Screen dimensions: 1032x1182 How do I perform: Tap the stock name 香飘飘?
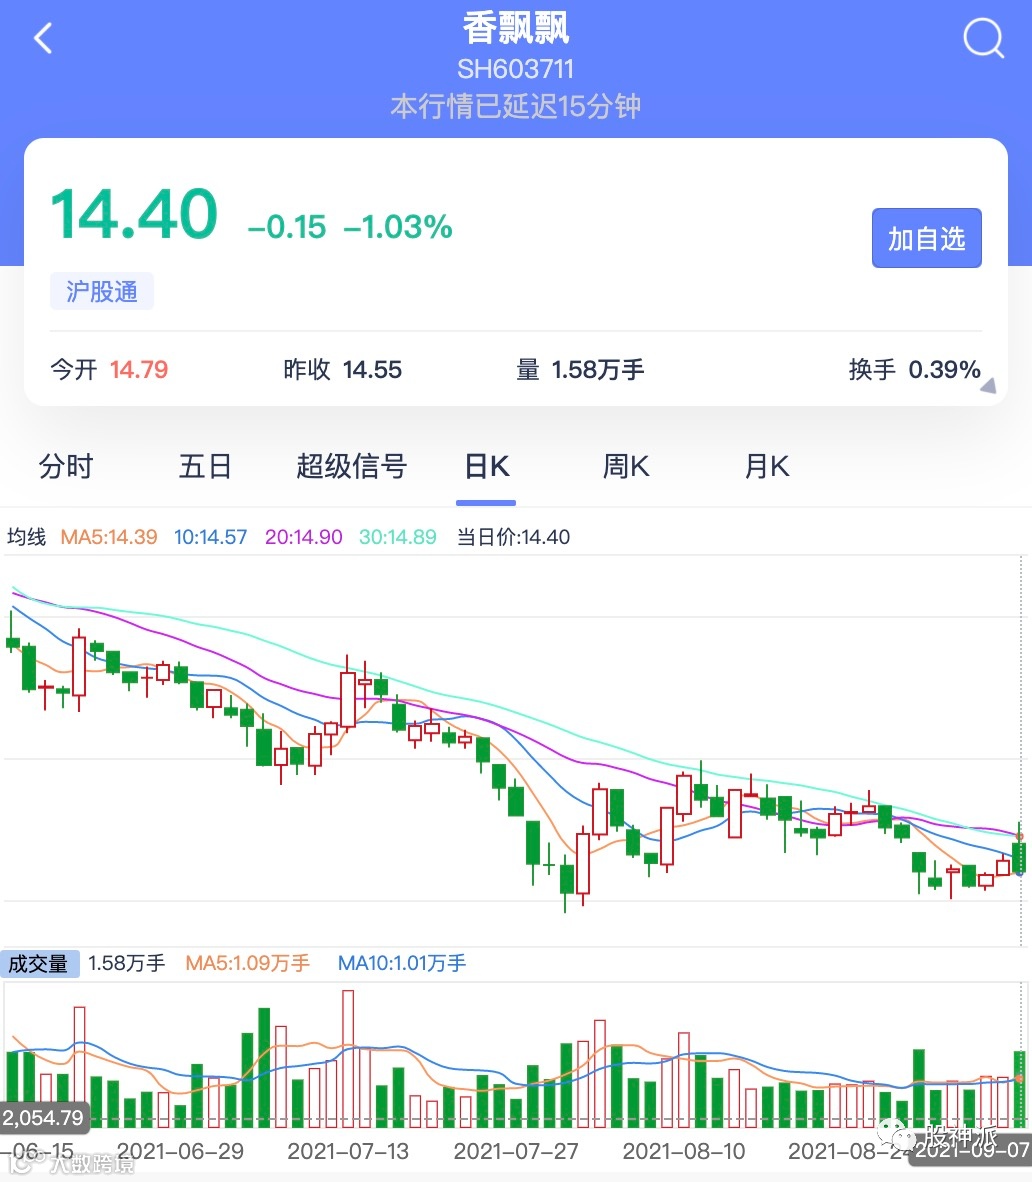[516, 29]
